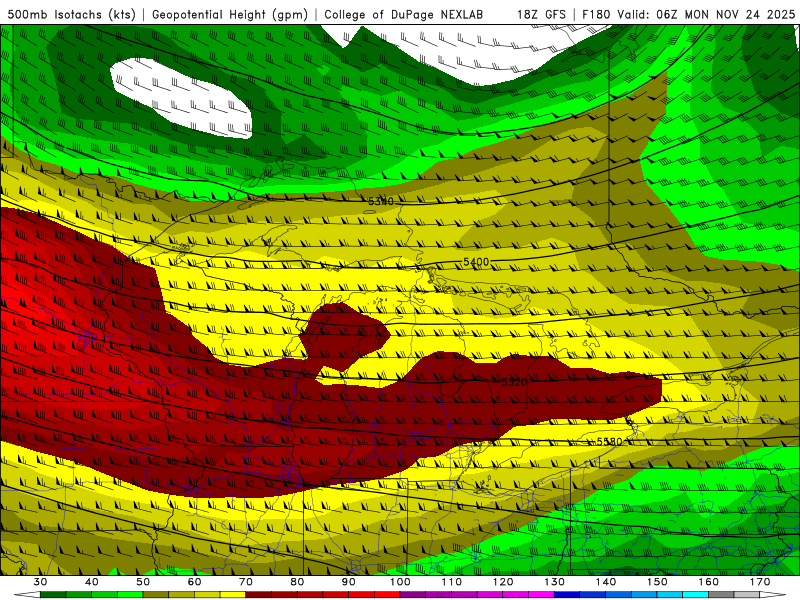800x600 pixels.
Task: Click the right arrow end of the color bar
Action: pos(773,595)
